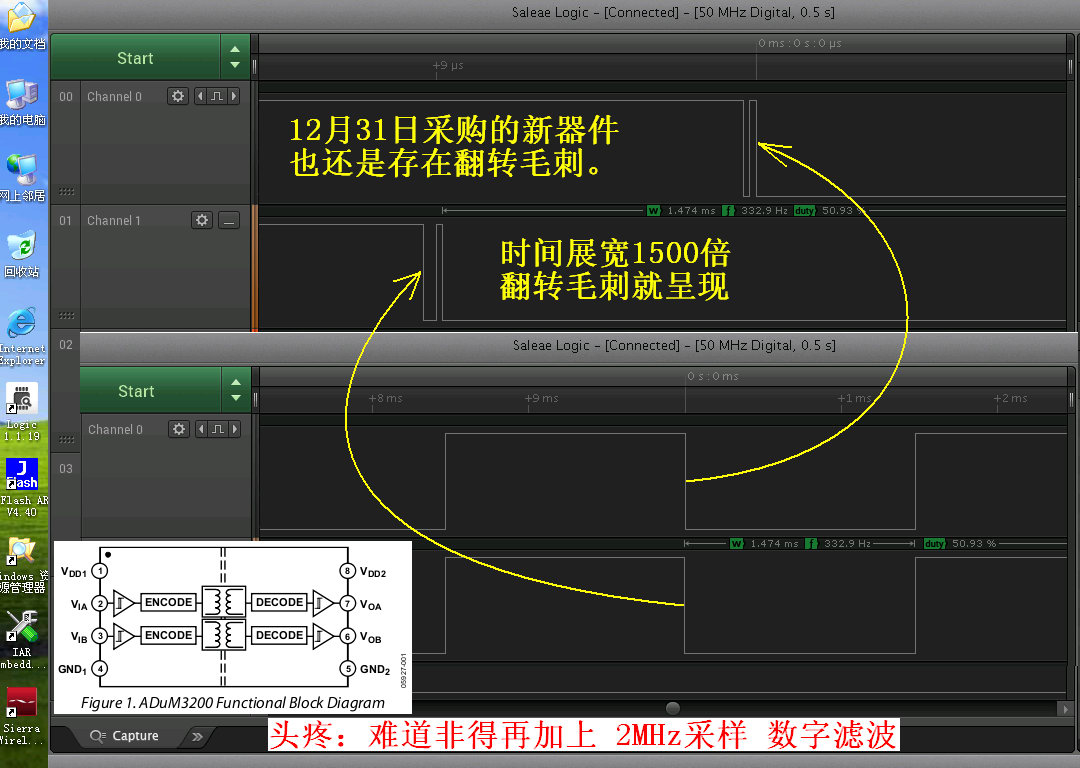Viewport: 1080px width, 768px height.
Task: Click rising-edge trigger icon on top Channel 0
Action: pos(217,96)
